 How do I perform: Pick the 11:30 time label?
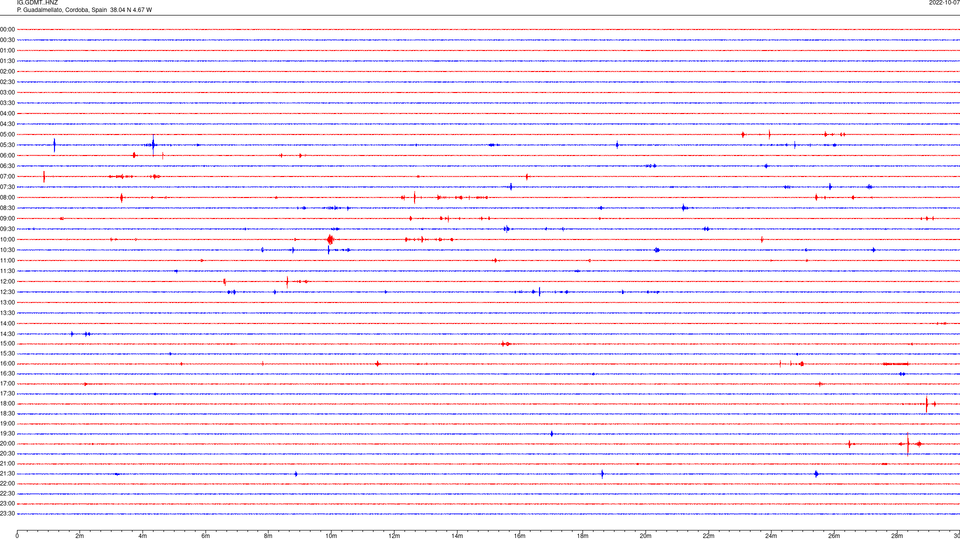pos(7,271)
